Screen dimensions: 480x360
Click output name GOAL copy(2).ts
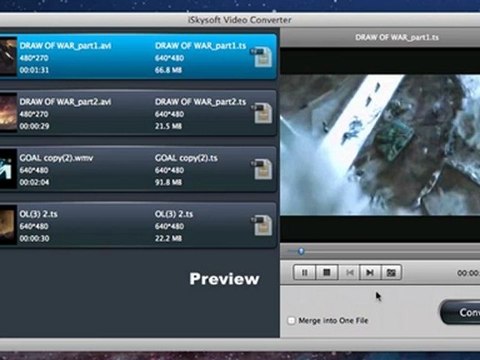click(186, 158)
